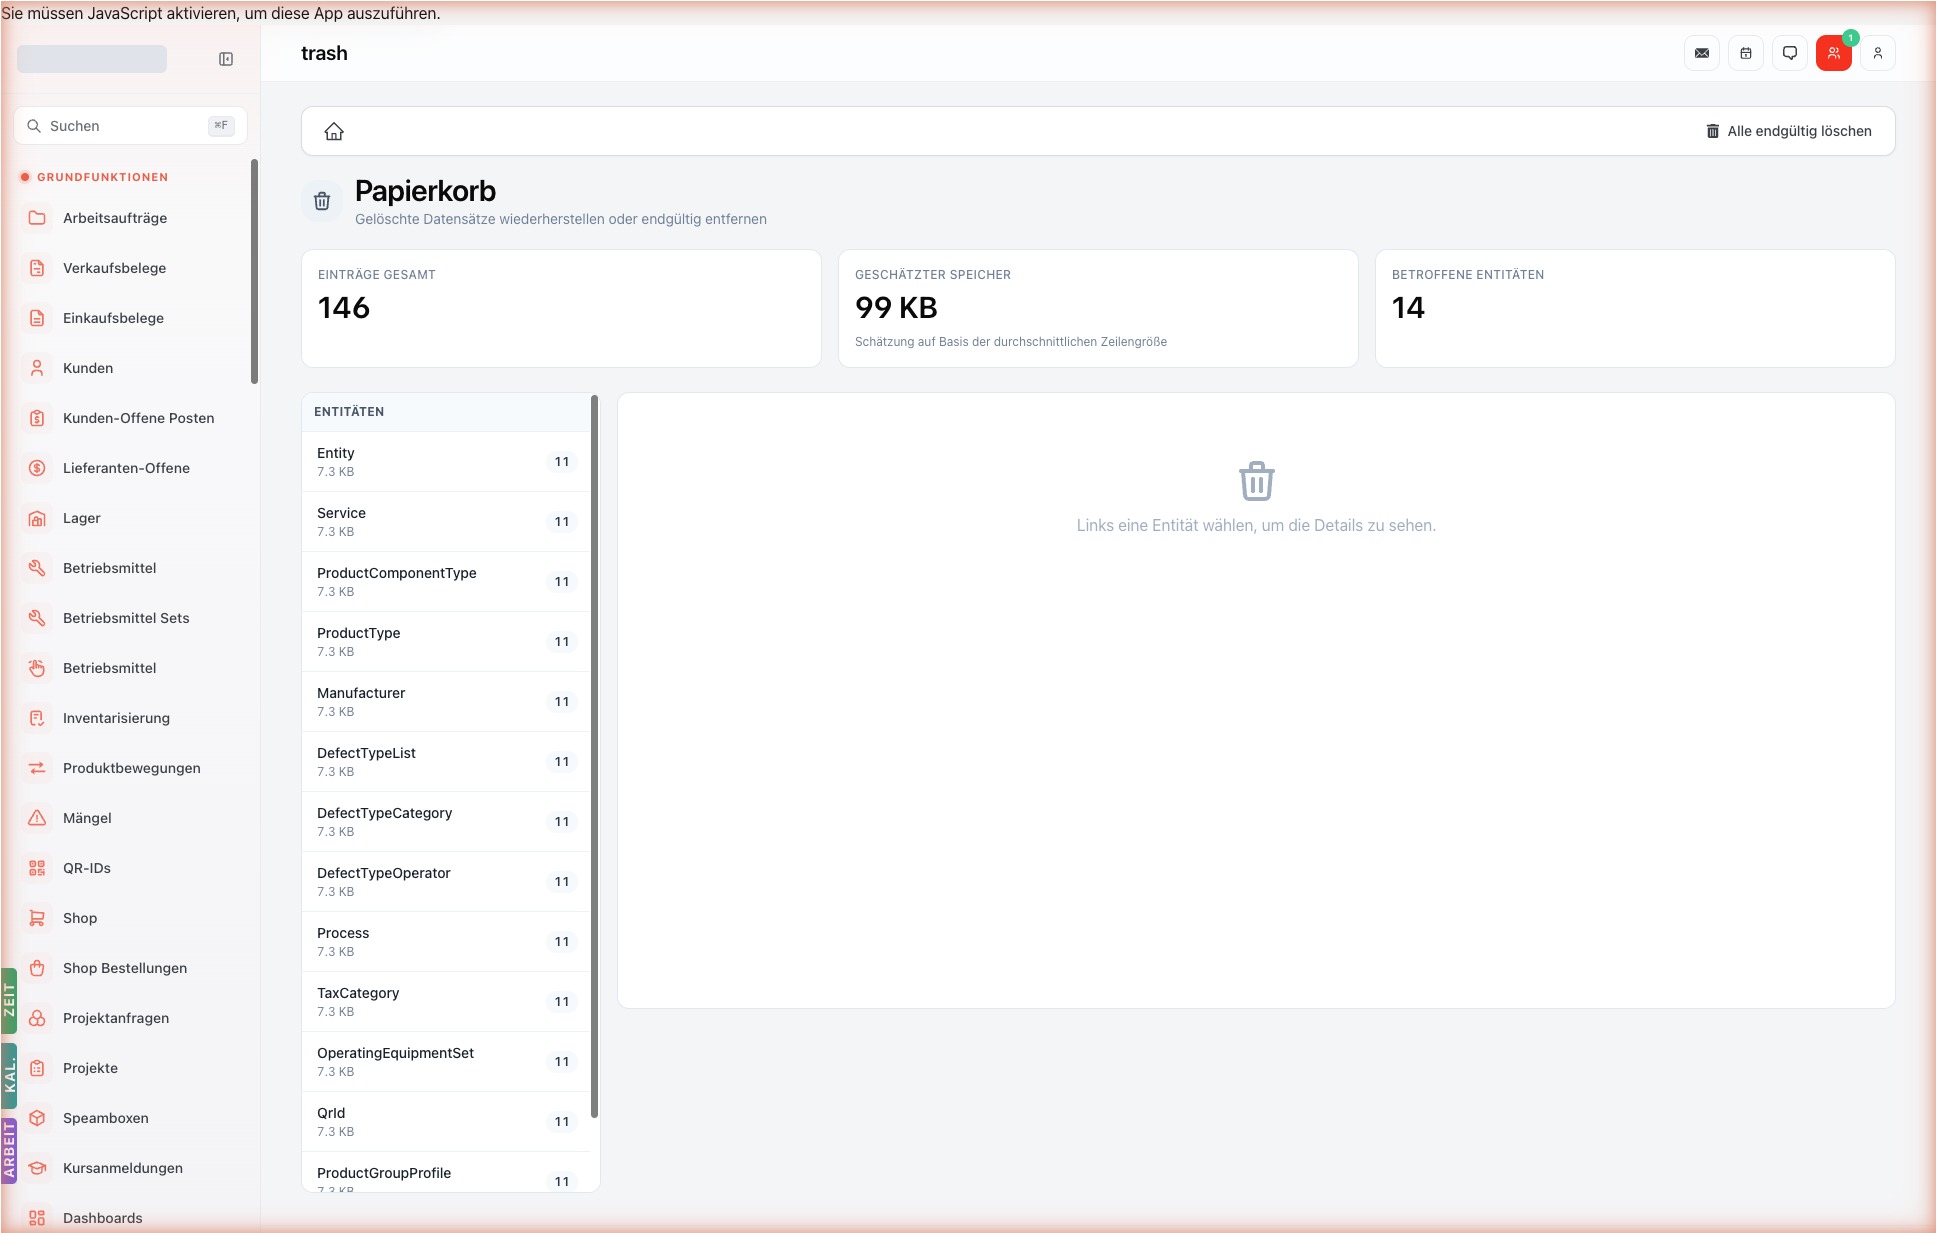Click the KAL. side tab
The image size is (1945, 1233).
[9, 1076]
